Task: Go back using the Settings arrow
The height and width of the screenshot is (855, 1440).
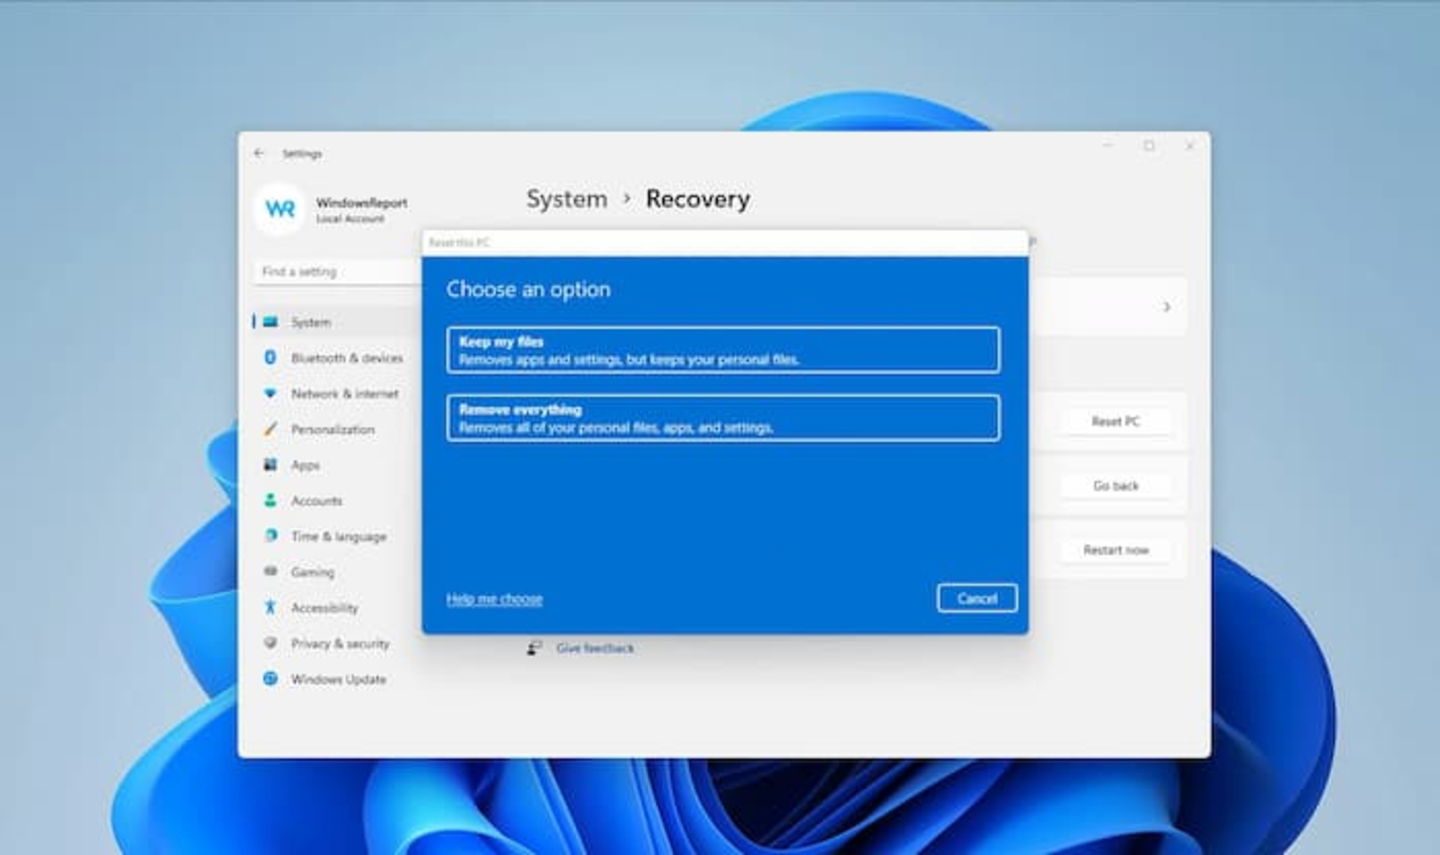Action: pyautogui.click(x=259, y=153)
